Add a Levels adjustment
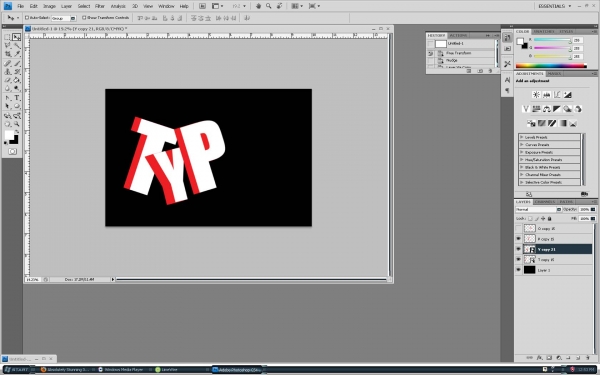Image resolution: width=600 pixels, height=375 pixels. 546,95
